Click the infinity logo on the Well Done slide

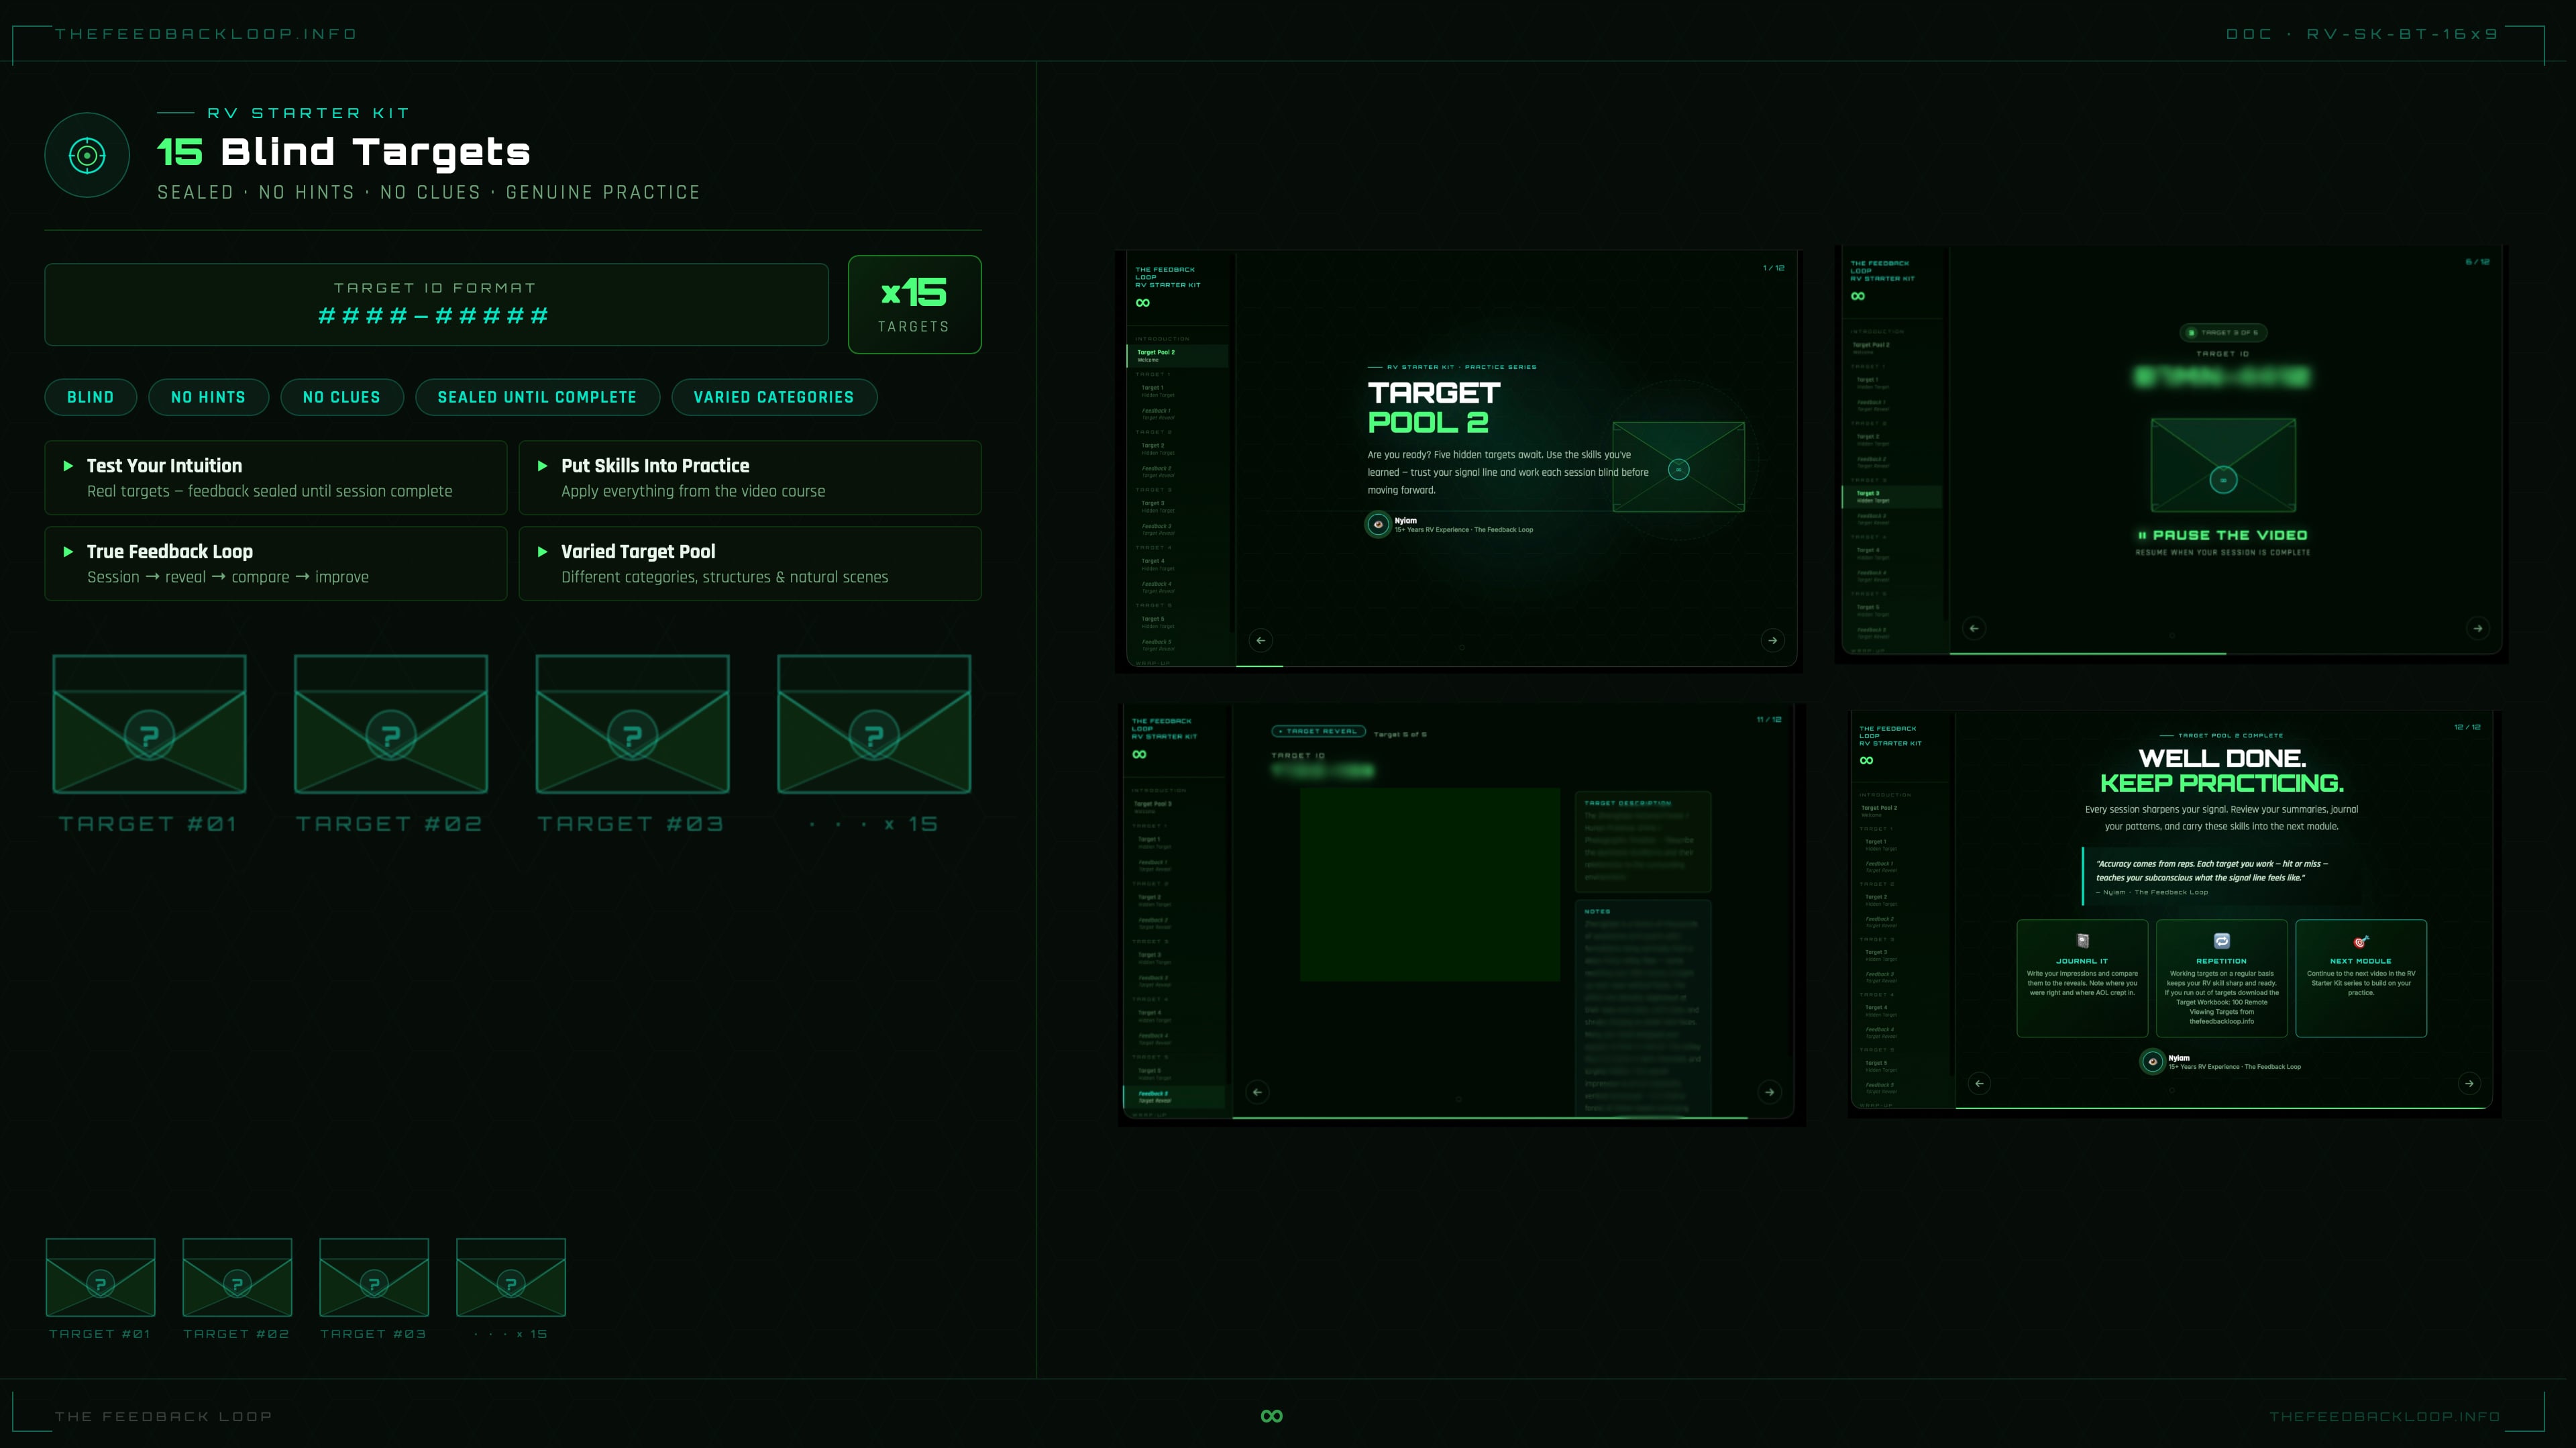(1866, 761)
